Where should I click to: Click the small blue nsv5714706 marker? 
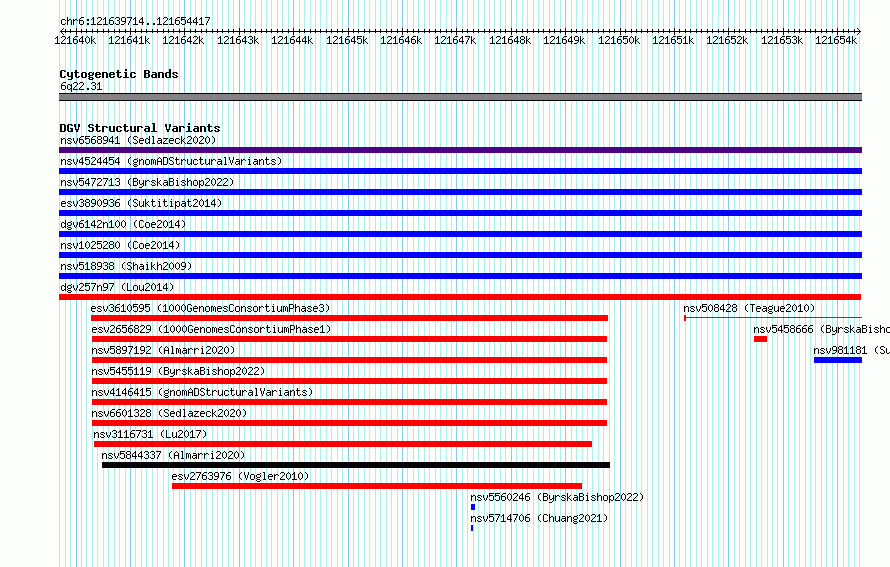point(472,528)
